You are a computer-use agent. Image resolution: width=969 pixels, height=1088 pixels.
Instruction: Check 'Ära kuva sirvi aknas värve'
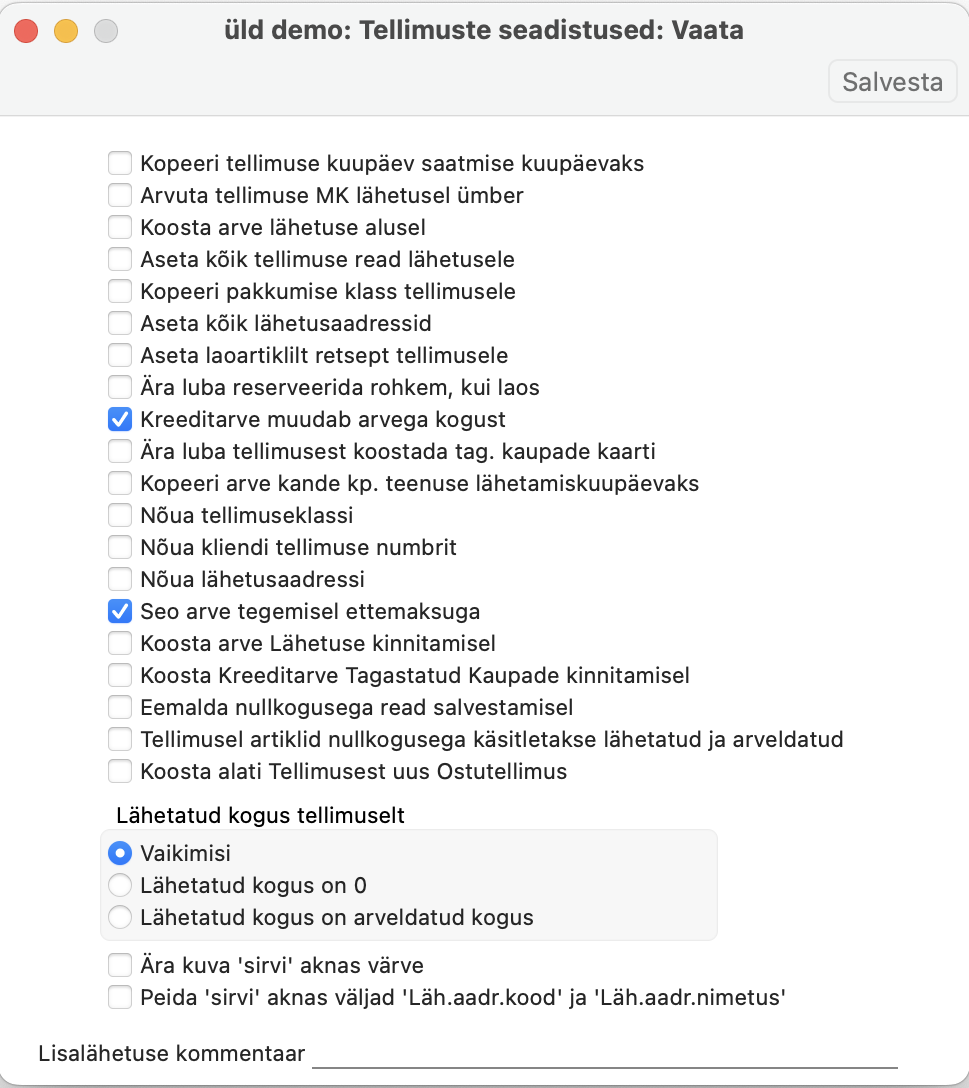click(x=120, y=965)
